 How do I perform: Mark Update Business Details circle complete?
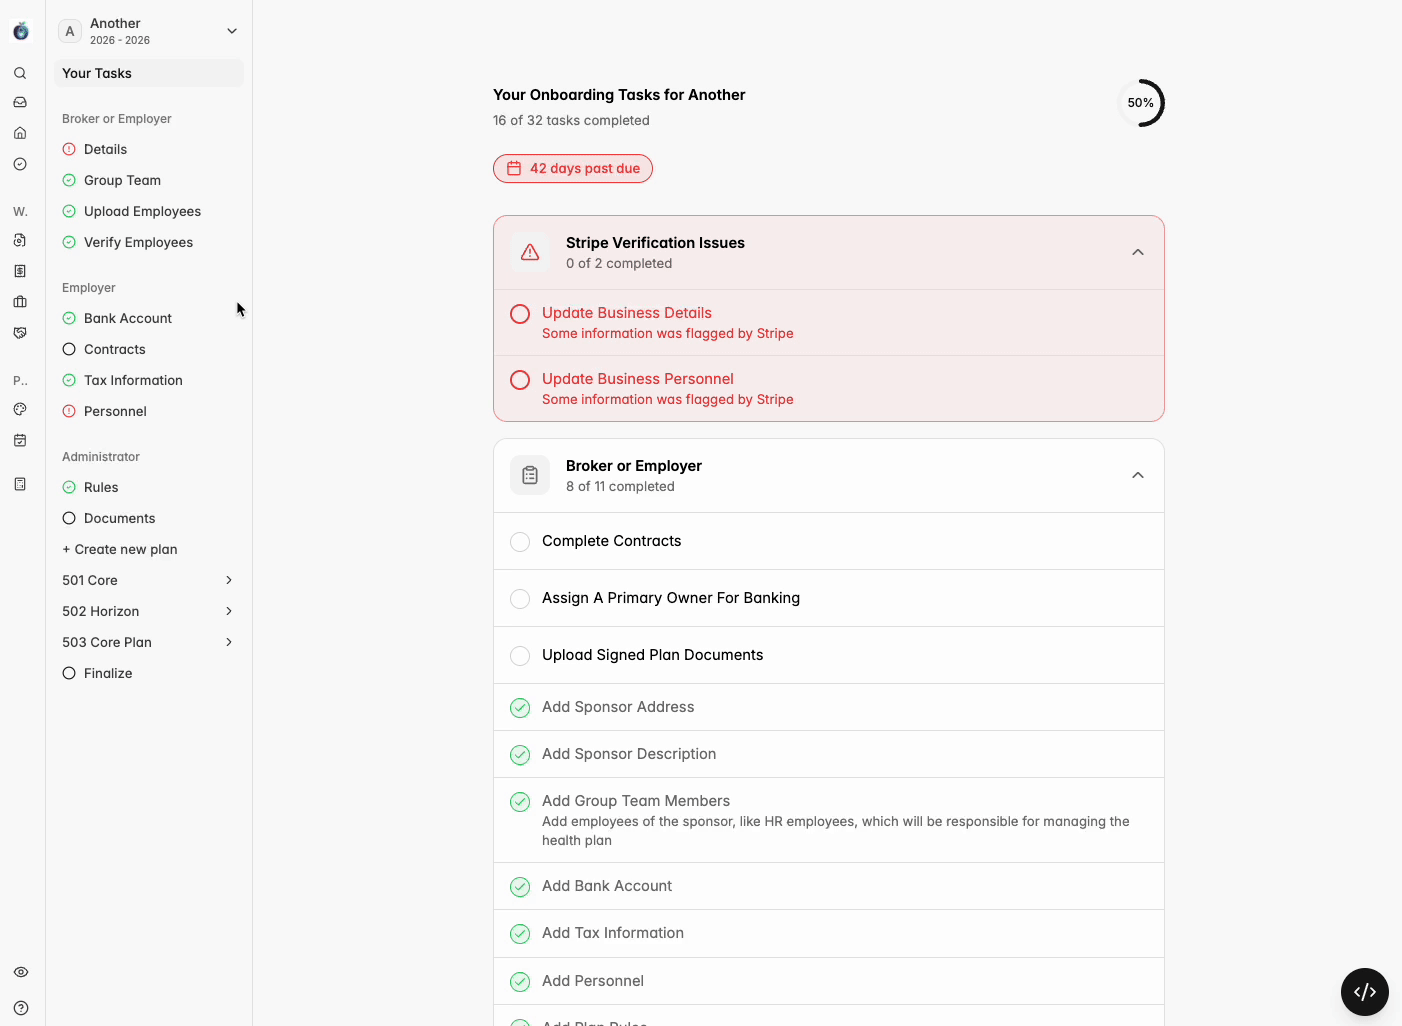[520, 314]
